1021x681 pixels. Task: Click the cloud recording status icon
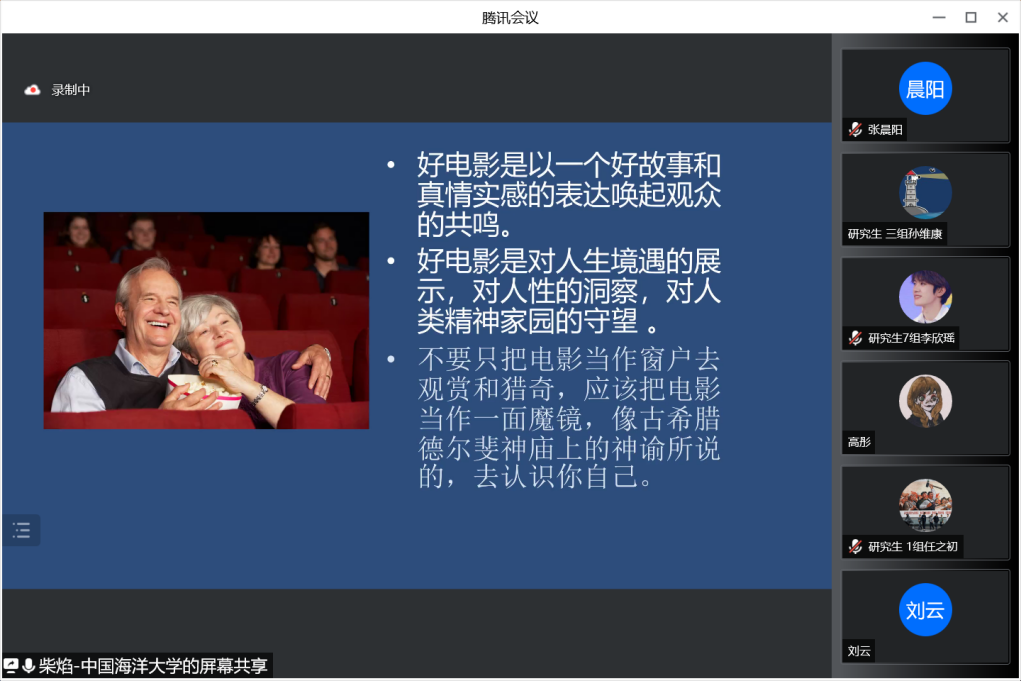pyautogui.click(x=32, y=90)
